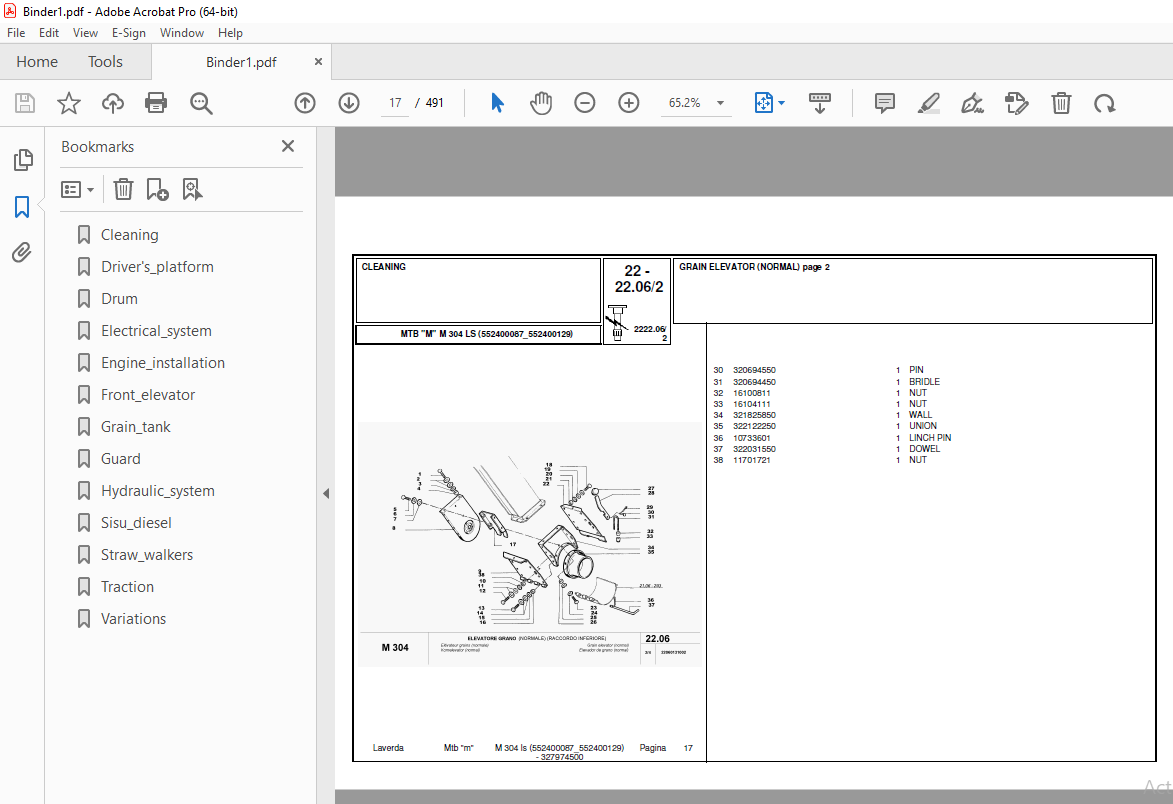
Task: Click the CLEANING section heading on page
Action: pyautogui.click(x=384, y=267)
